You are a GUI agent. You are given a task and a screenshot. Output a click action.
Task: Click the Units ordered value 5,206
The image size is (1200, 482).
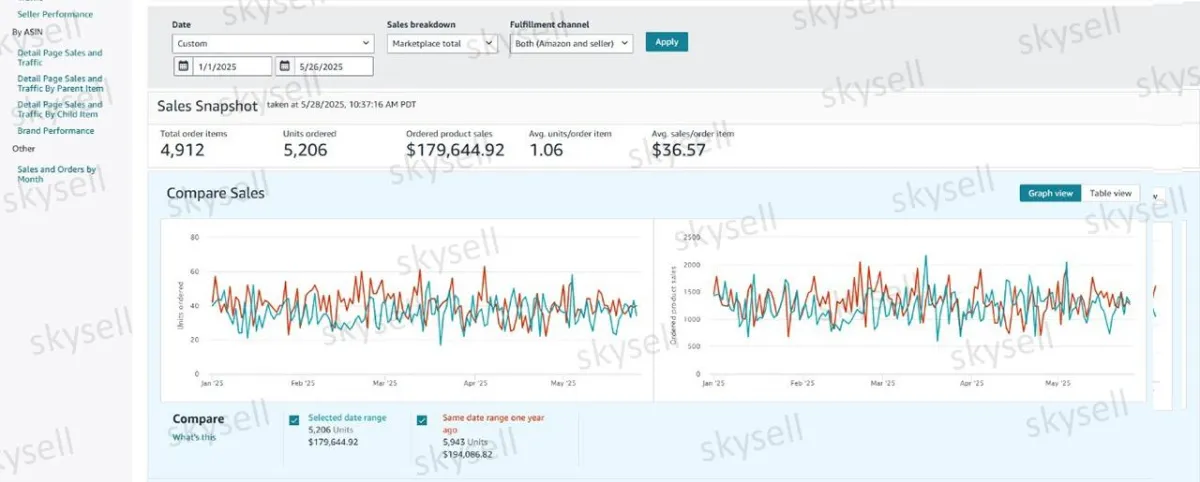point(305,151)
